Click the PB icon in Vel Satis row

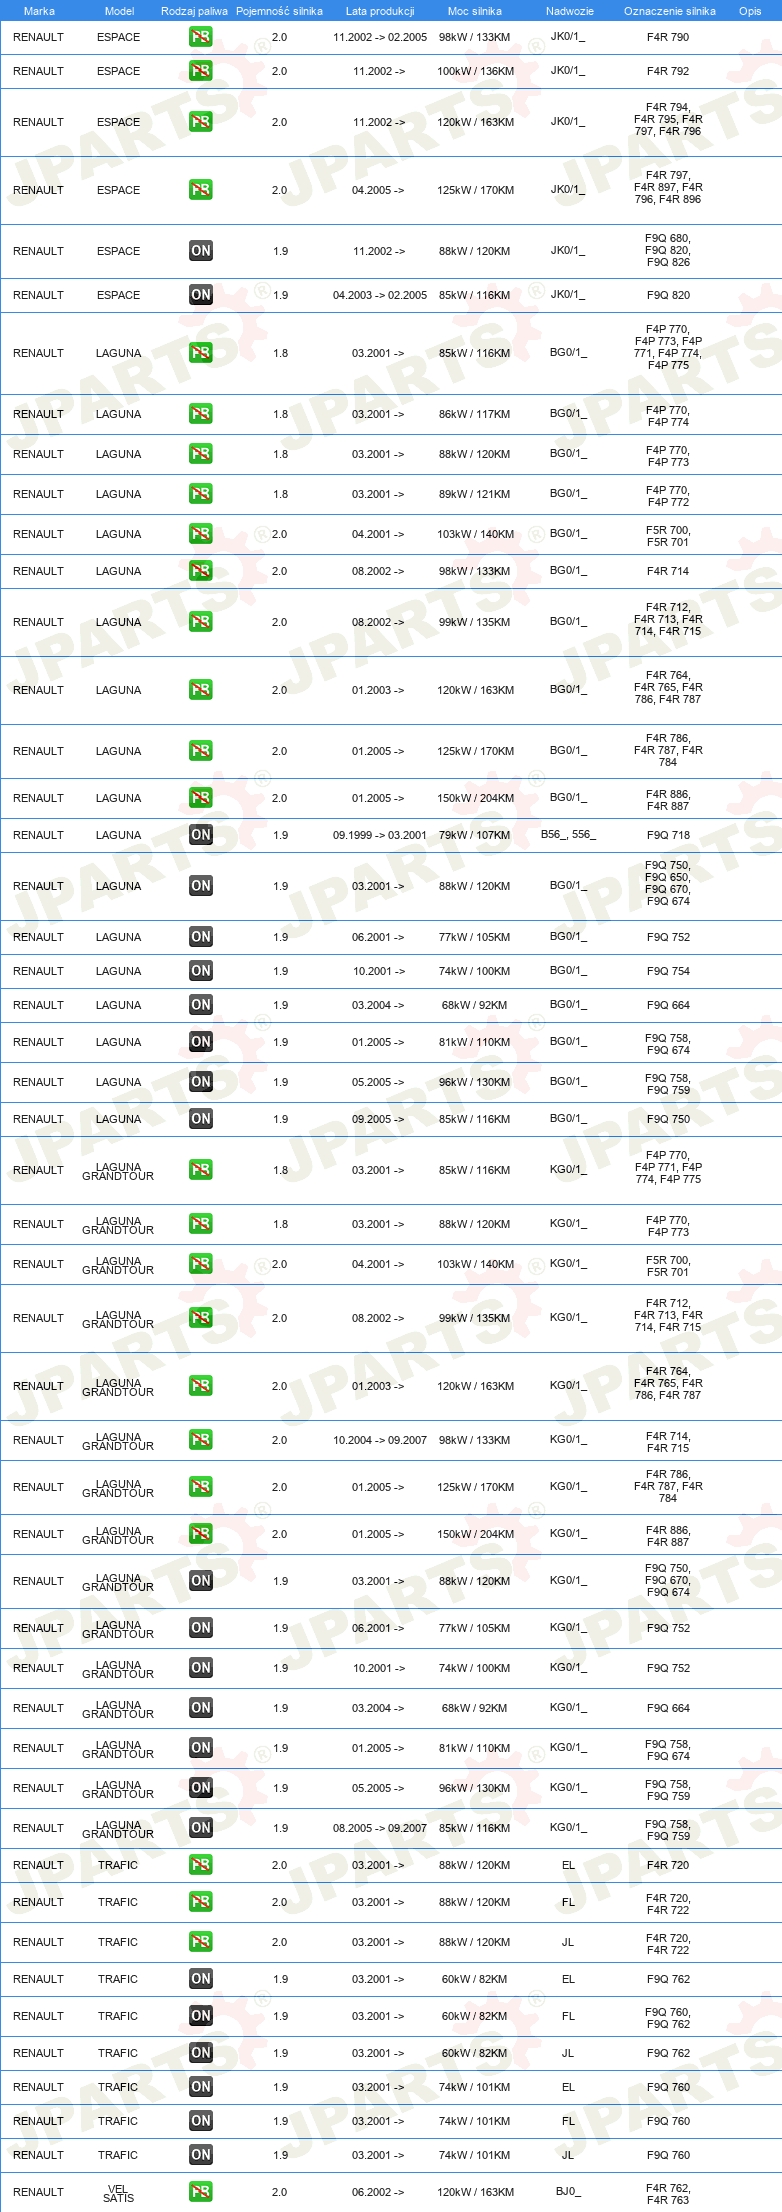click(200, 2192)
